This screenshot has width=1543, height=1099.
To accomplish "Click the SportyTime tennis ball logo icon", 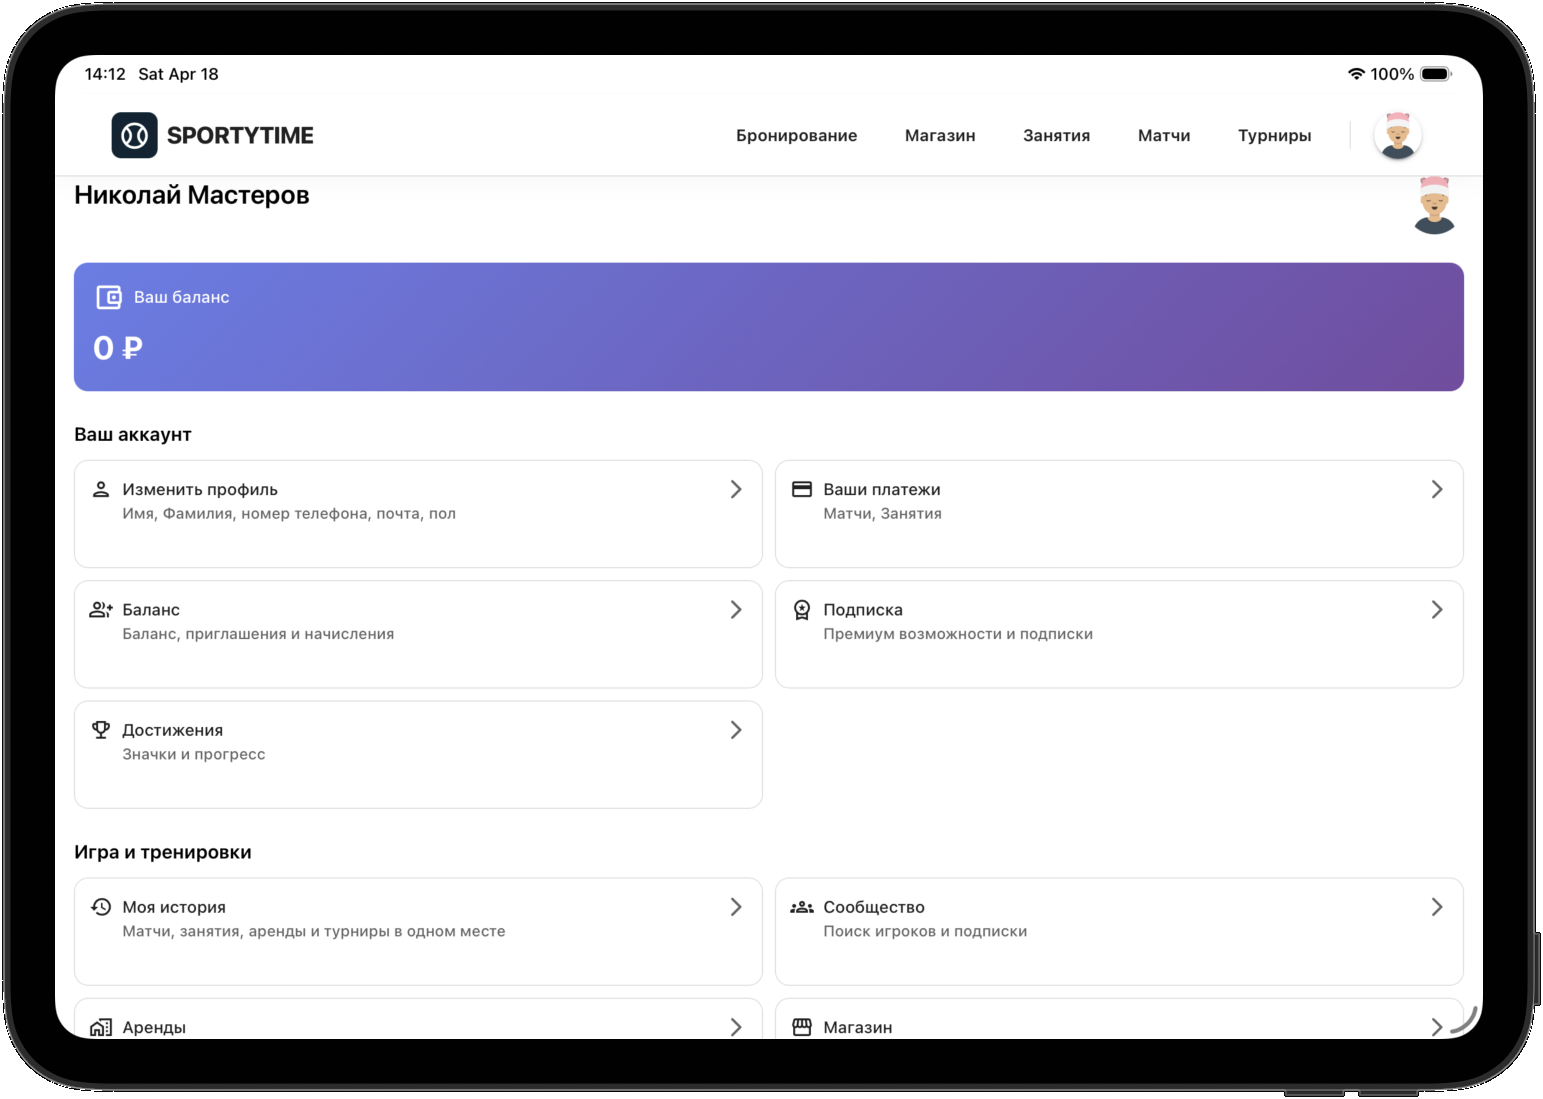I will click(134, 135).
